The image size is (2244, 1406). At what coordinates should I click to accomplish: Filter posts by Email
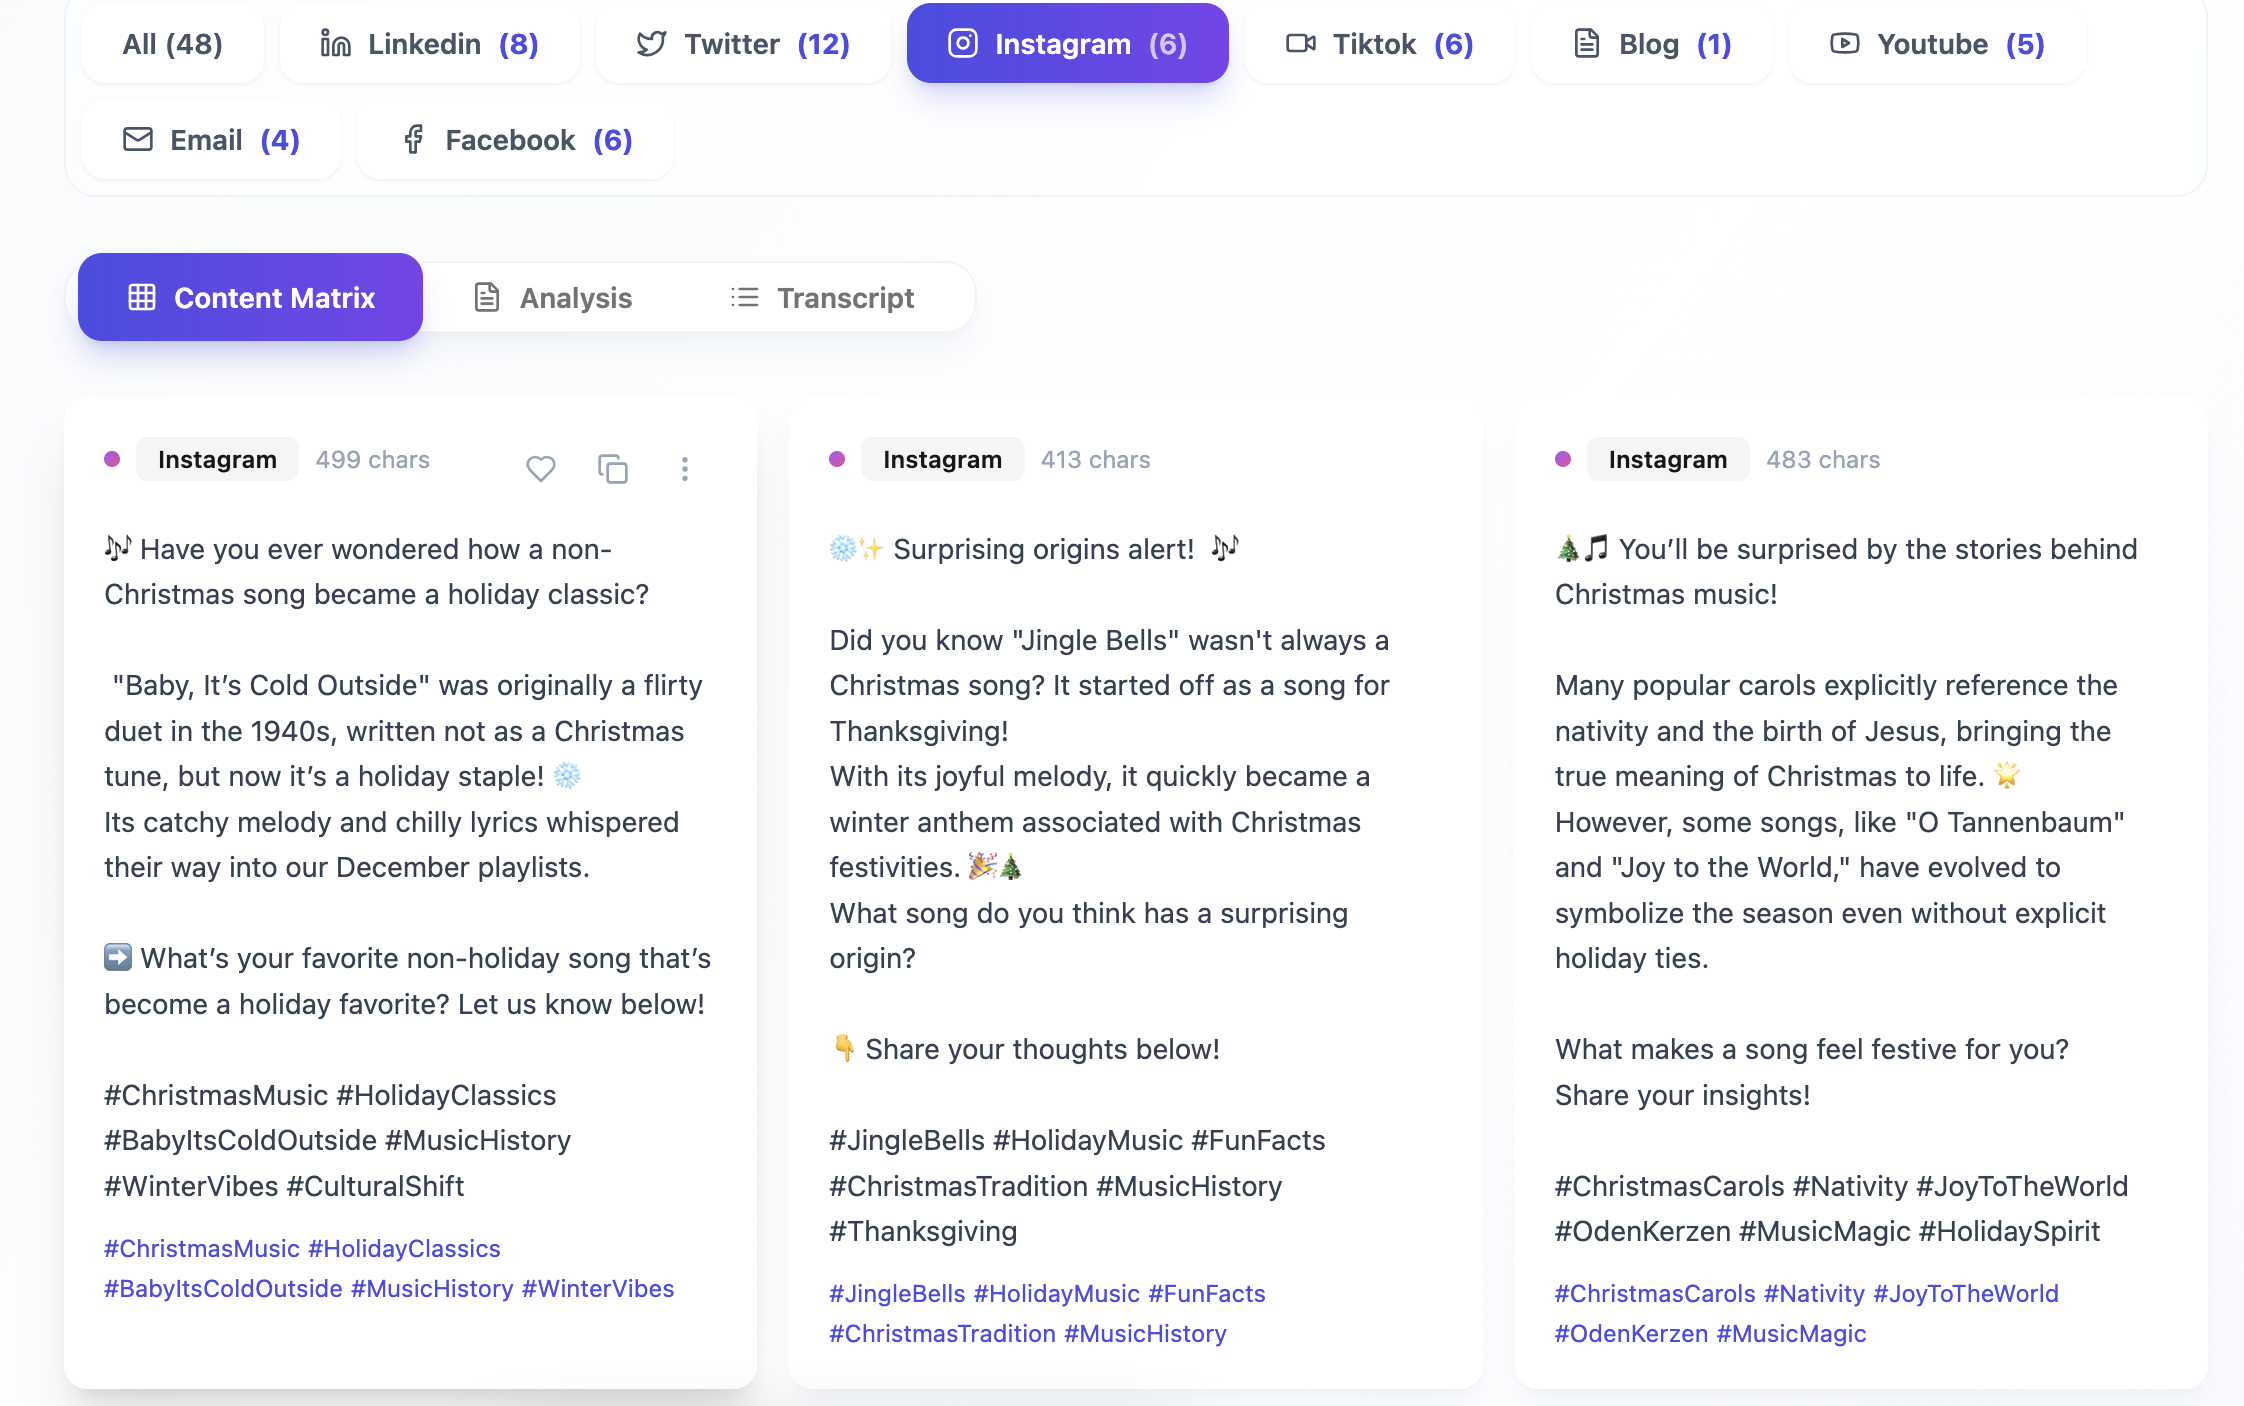point(211,139)
